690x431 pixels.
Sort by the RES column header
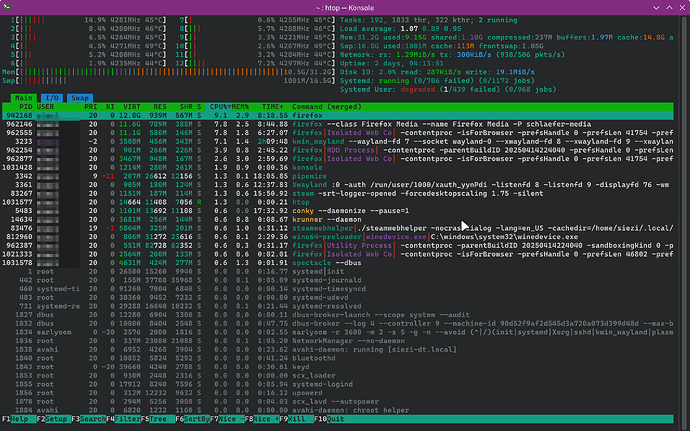160,107
